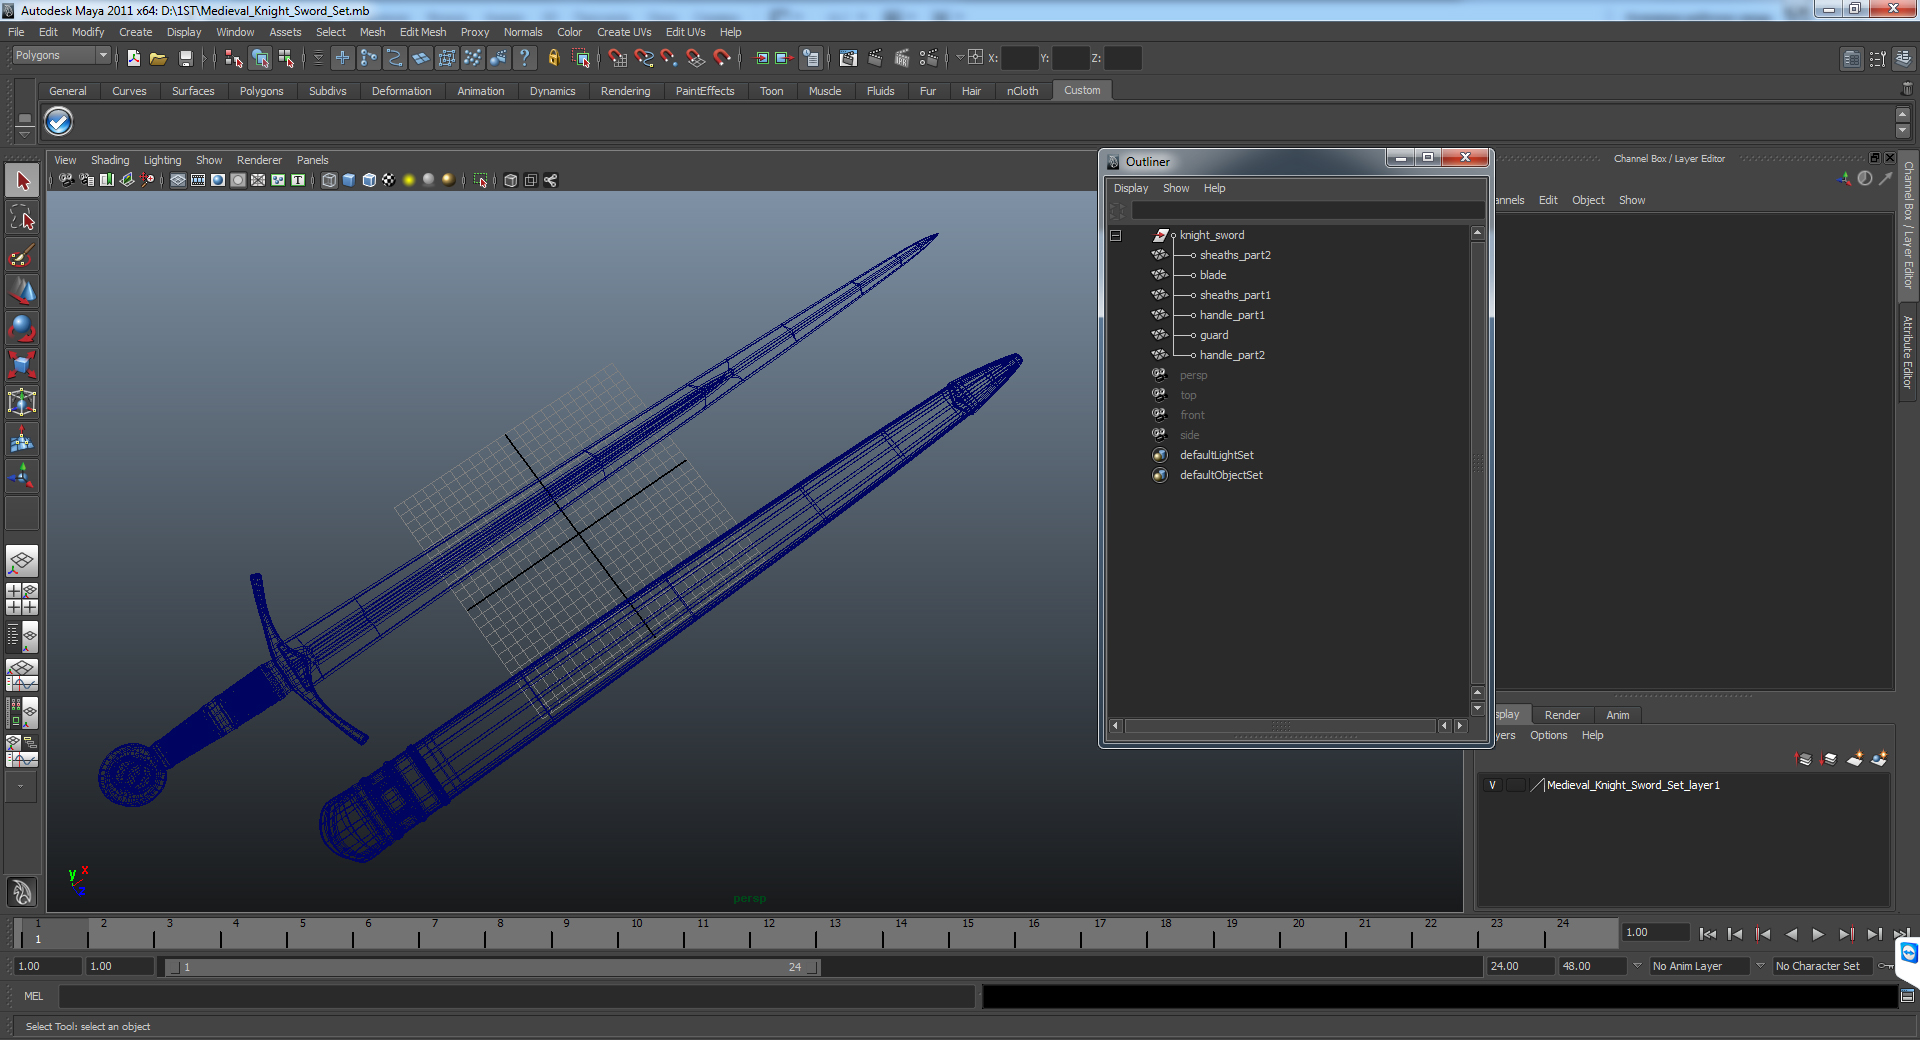Click the checkmark shelf button on Custom shelf
The image size is (1920, 1040).
point(59,122)
